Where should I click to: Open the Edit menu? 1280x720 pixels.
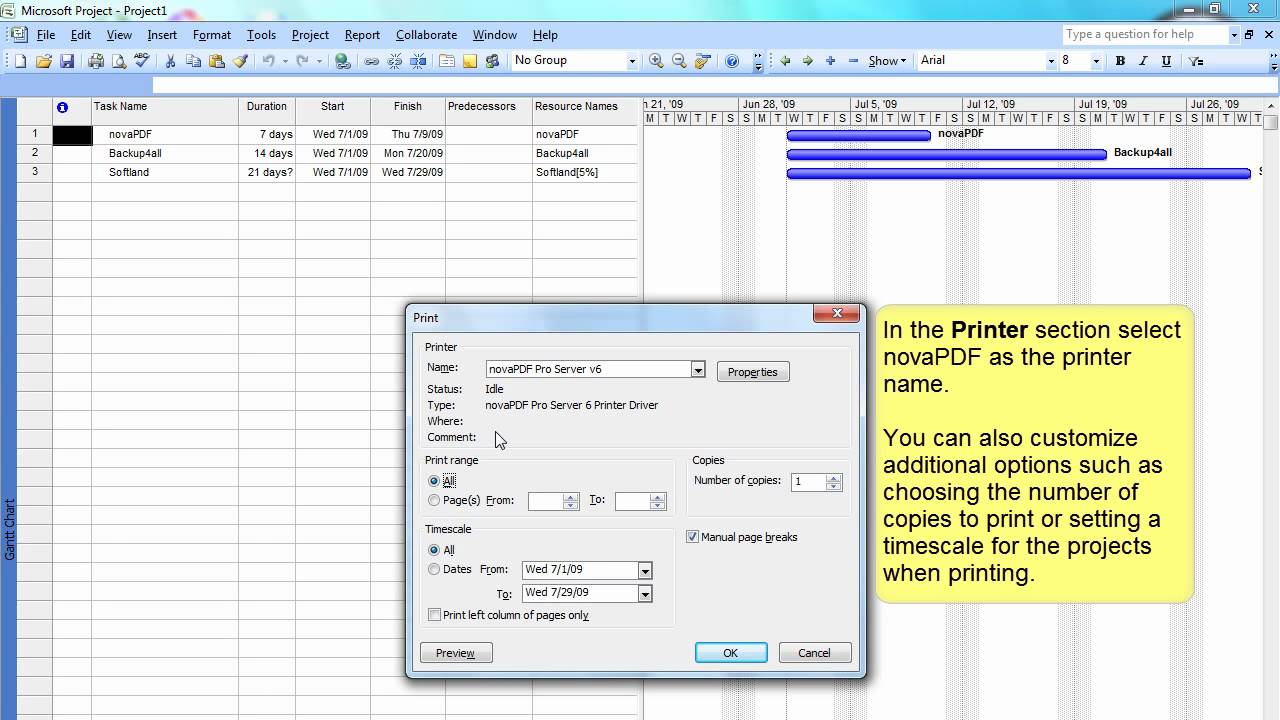(x=81, y=35)
